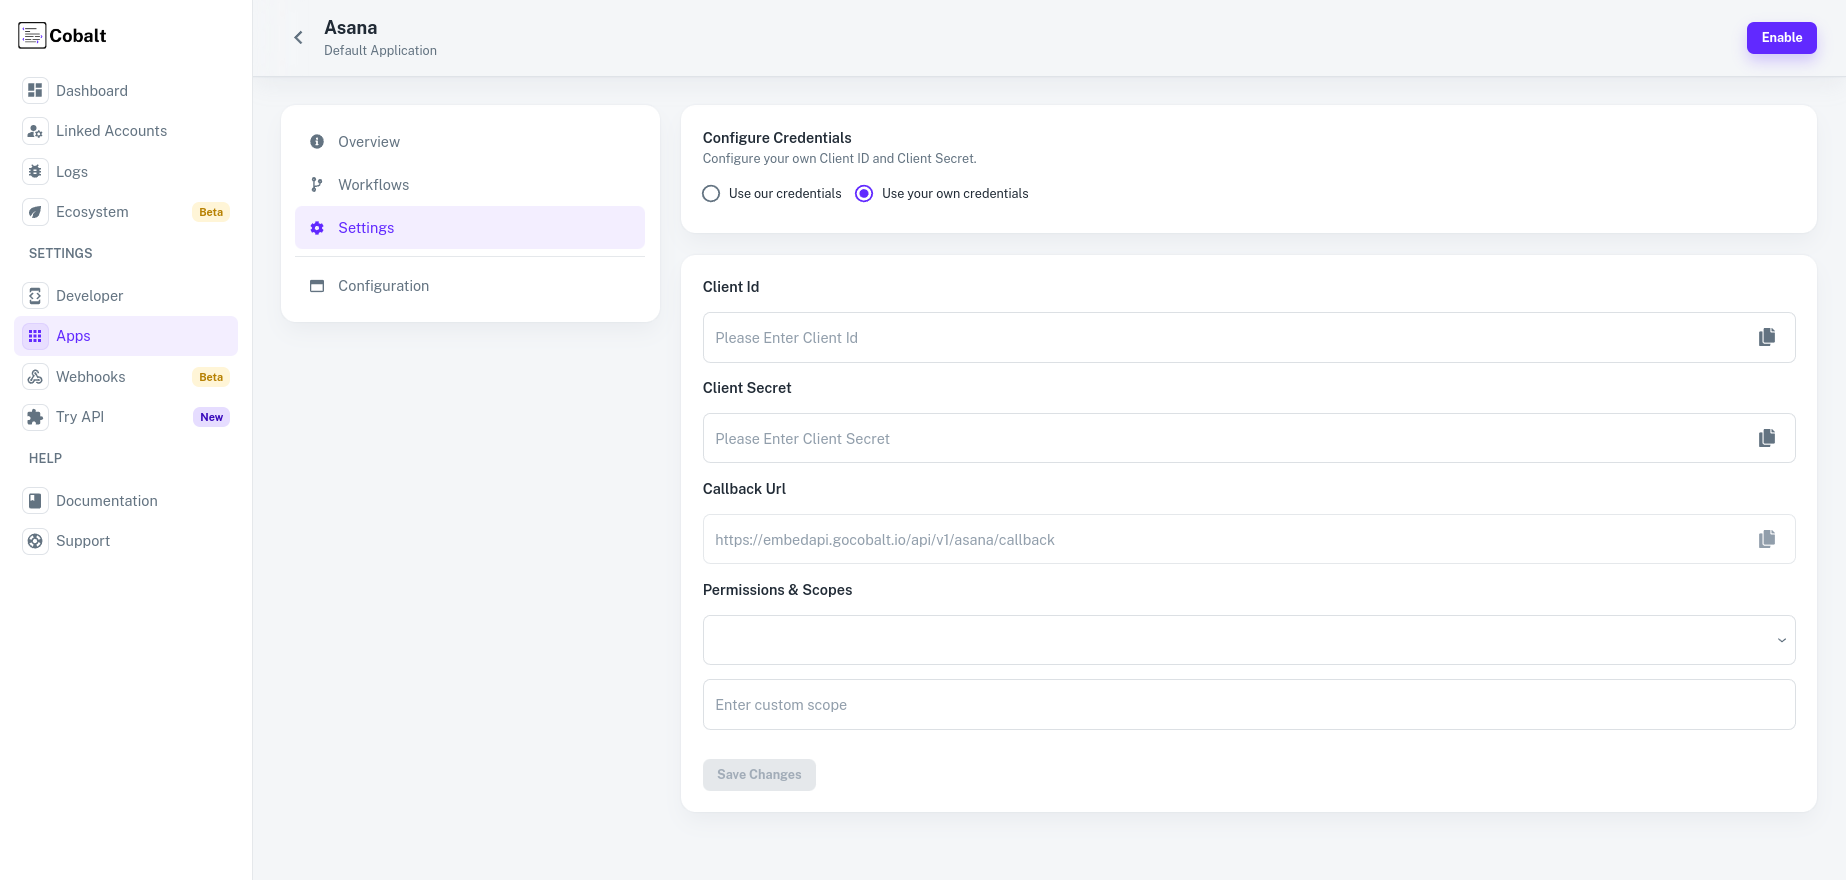Go to Dashboard in sidebar
The image size is (1846, 880).
(x=126, y=91)
